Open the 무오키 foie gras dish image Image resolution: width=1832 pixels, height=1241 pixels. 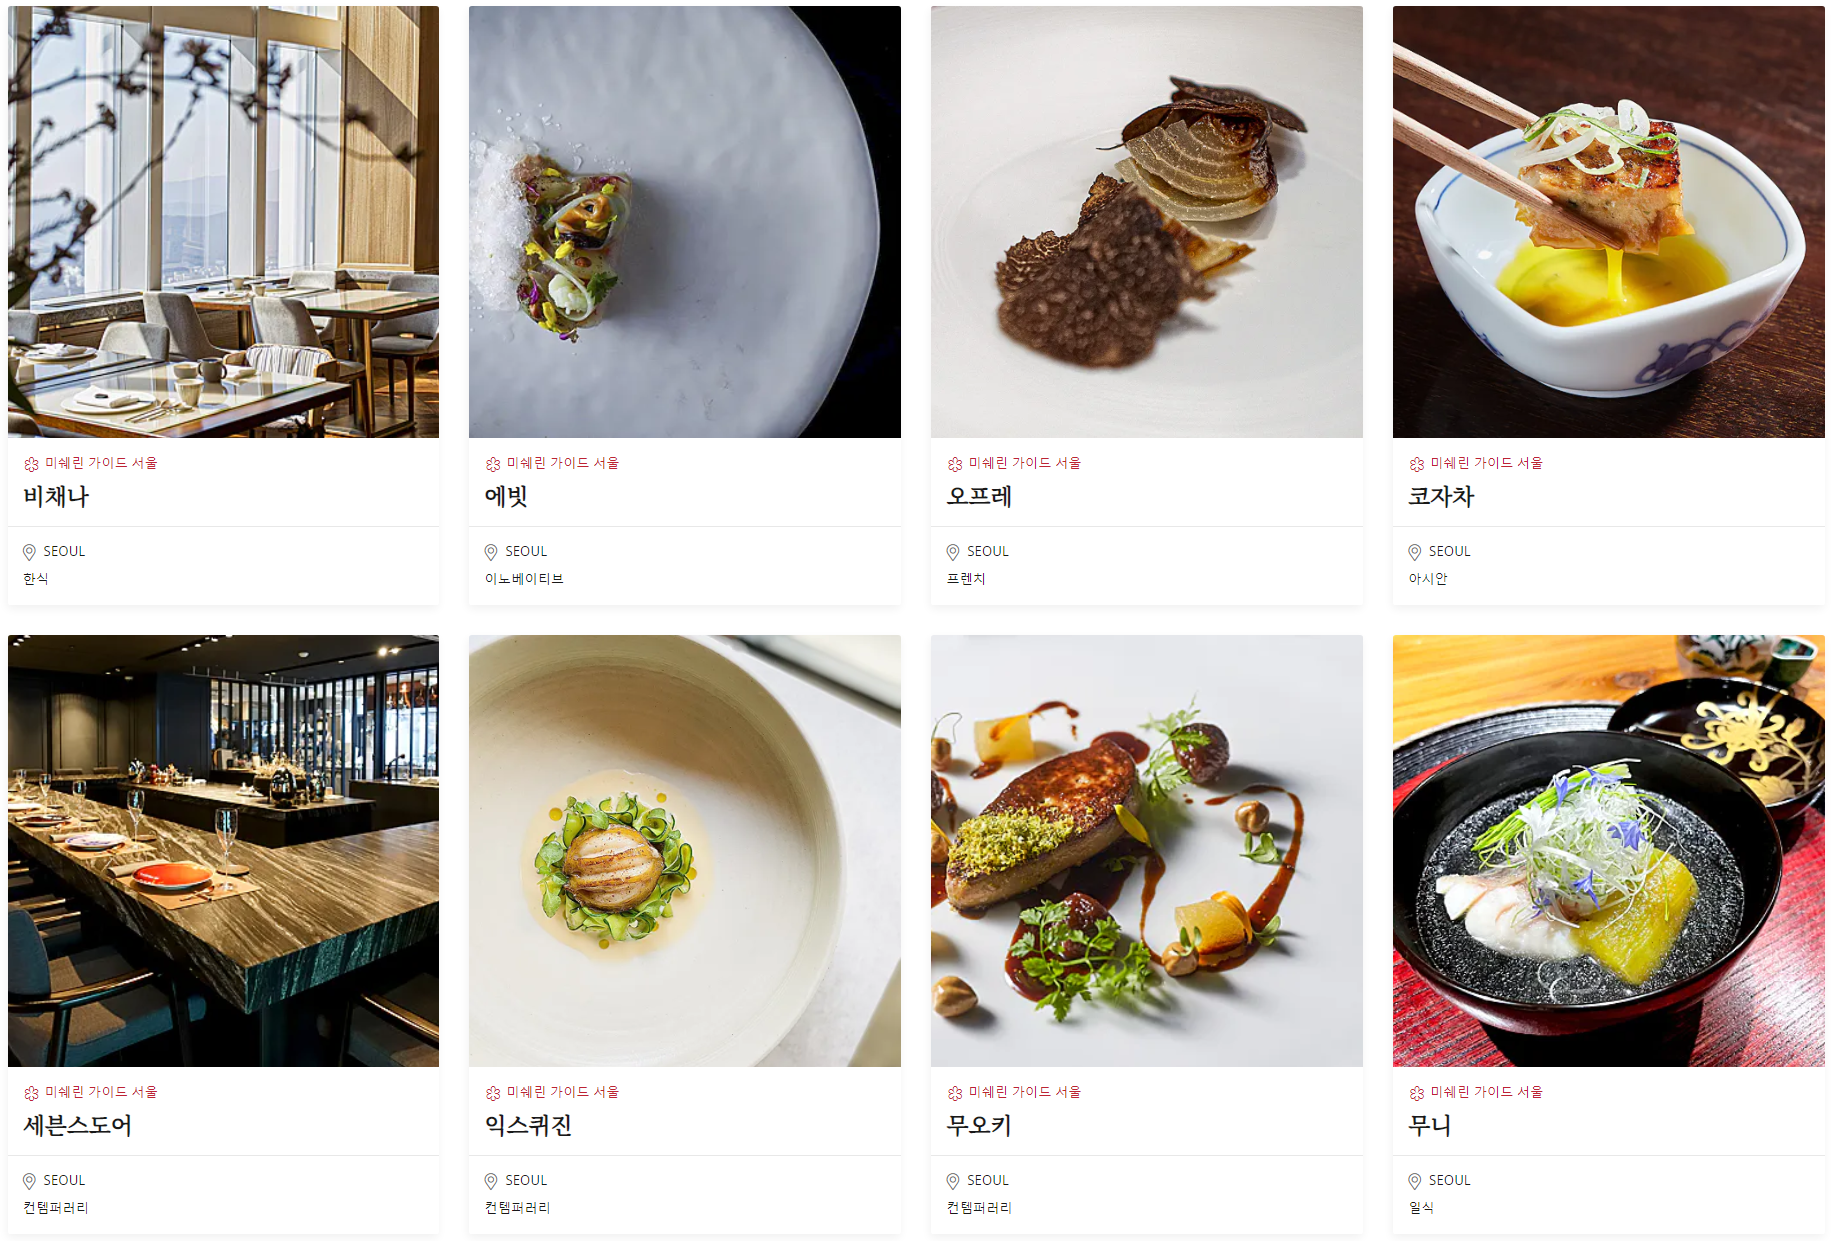point(1147,851)
